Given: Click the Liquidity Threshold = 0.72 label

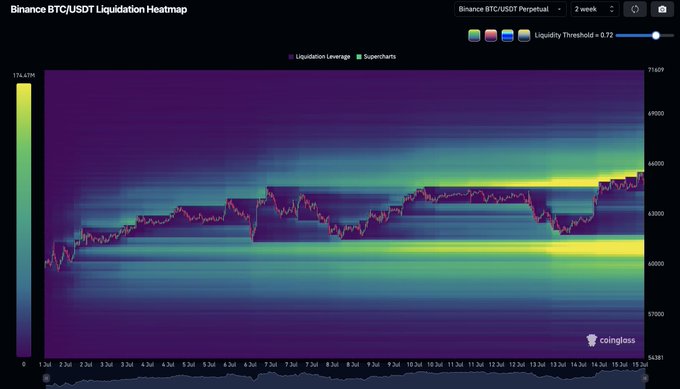Looking at the screenshot, I should coord(574,35).
